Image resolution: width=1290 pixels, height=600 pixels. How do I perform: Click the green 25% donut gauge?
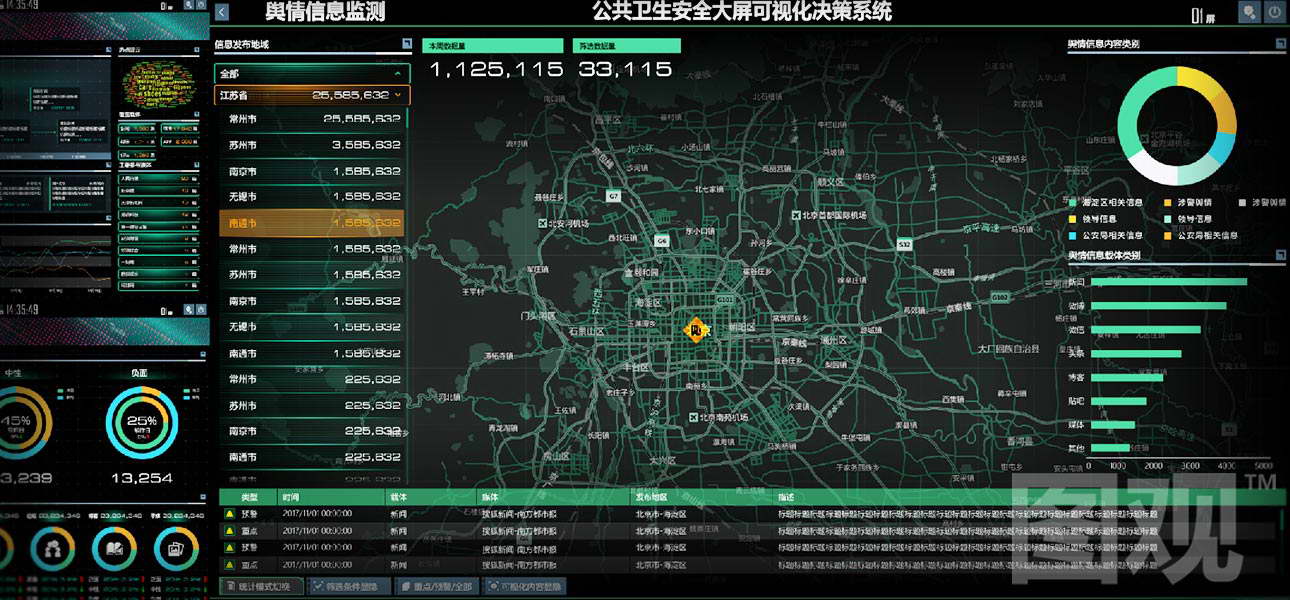(x=142, y=423)
